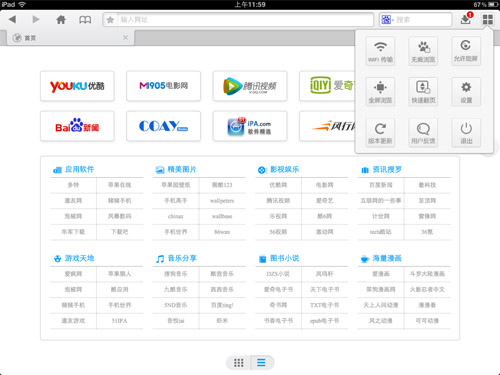Viewport: 500px width, 375px height.
Task: Open the epub电子书 link
Action: click(324, 321)
